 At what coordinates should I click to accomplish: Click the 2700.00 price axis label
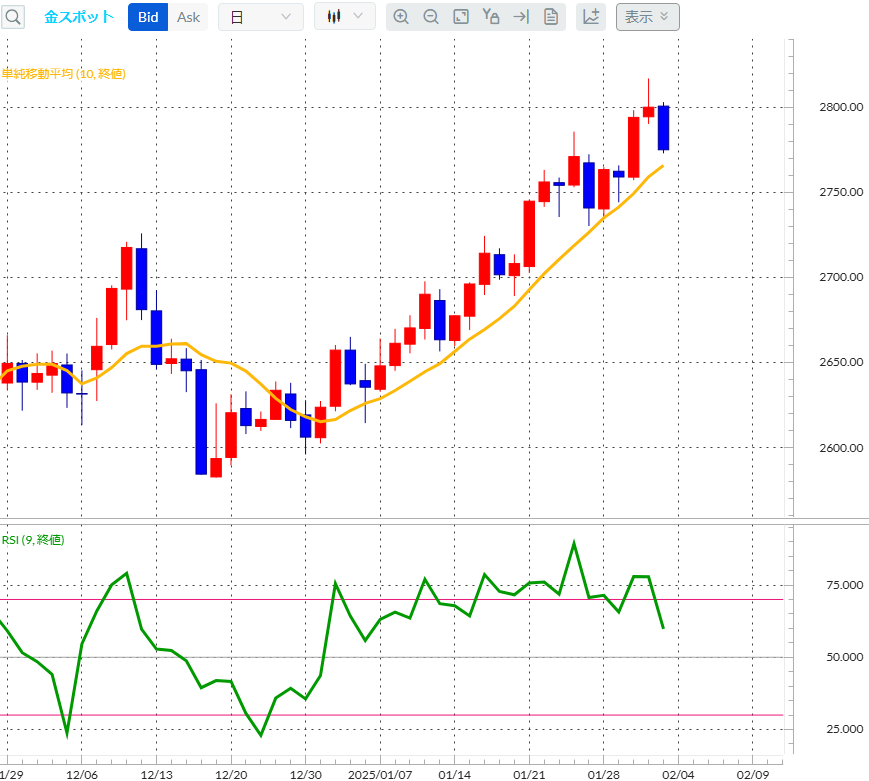[x=841, y=277]
